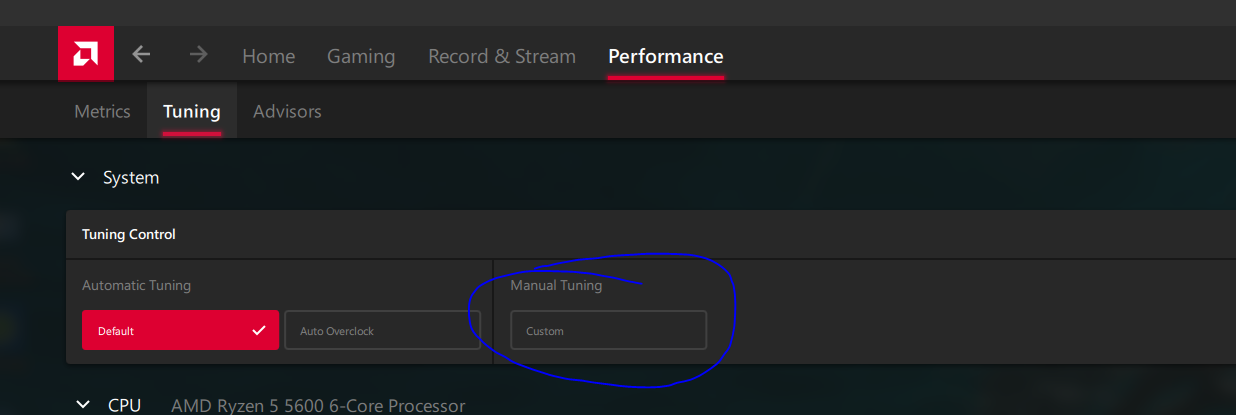1236x415 pixels.
Task: Click the AMD Ryzen 5 5600 processor name
Action: [x=318, y=405]
